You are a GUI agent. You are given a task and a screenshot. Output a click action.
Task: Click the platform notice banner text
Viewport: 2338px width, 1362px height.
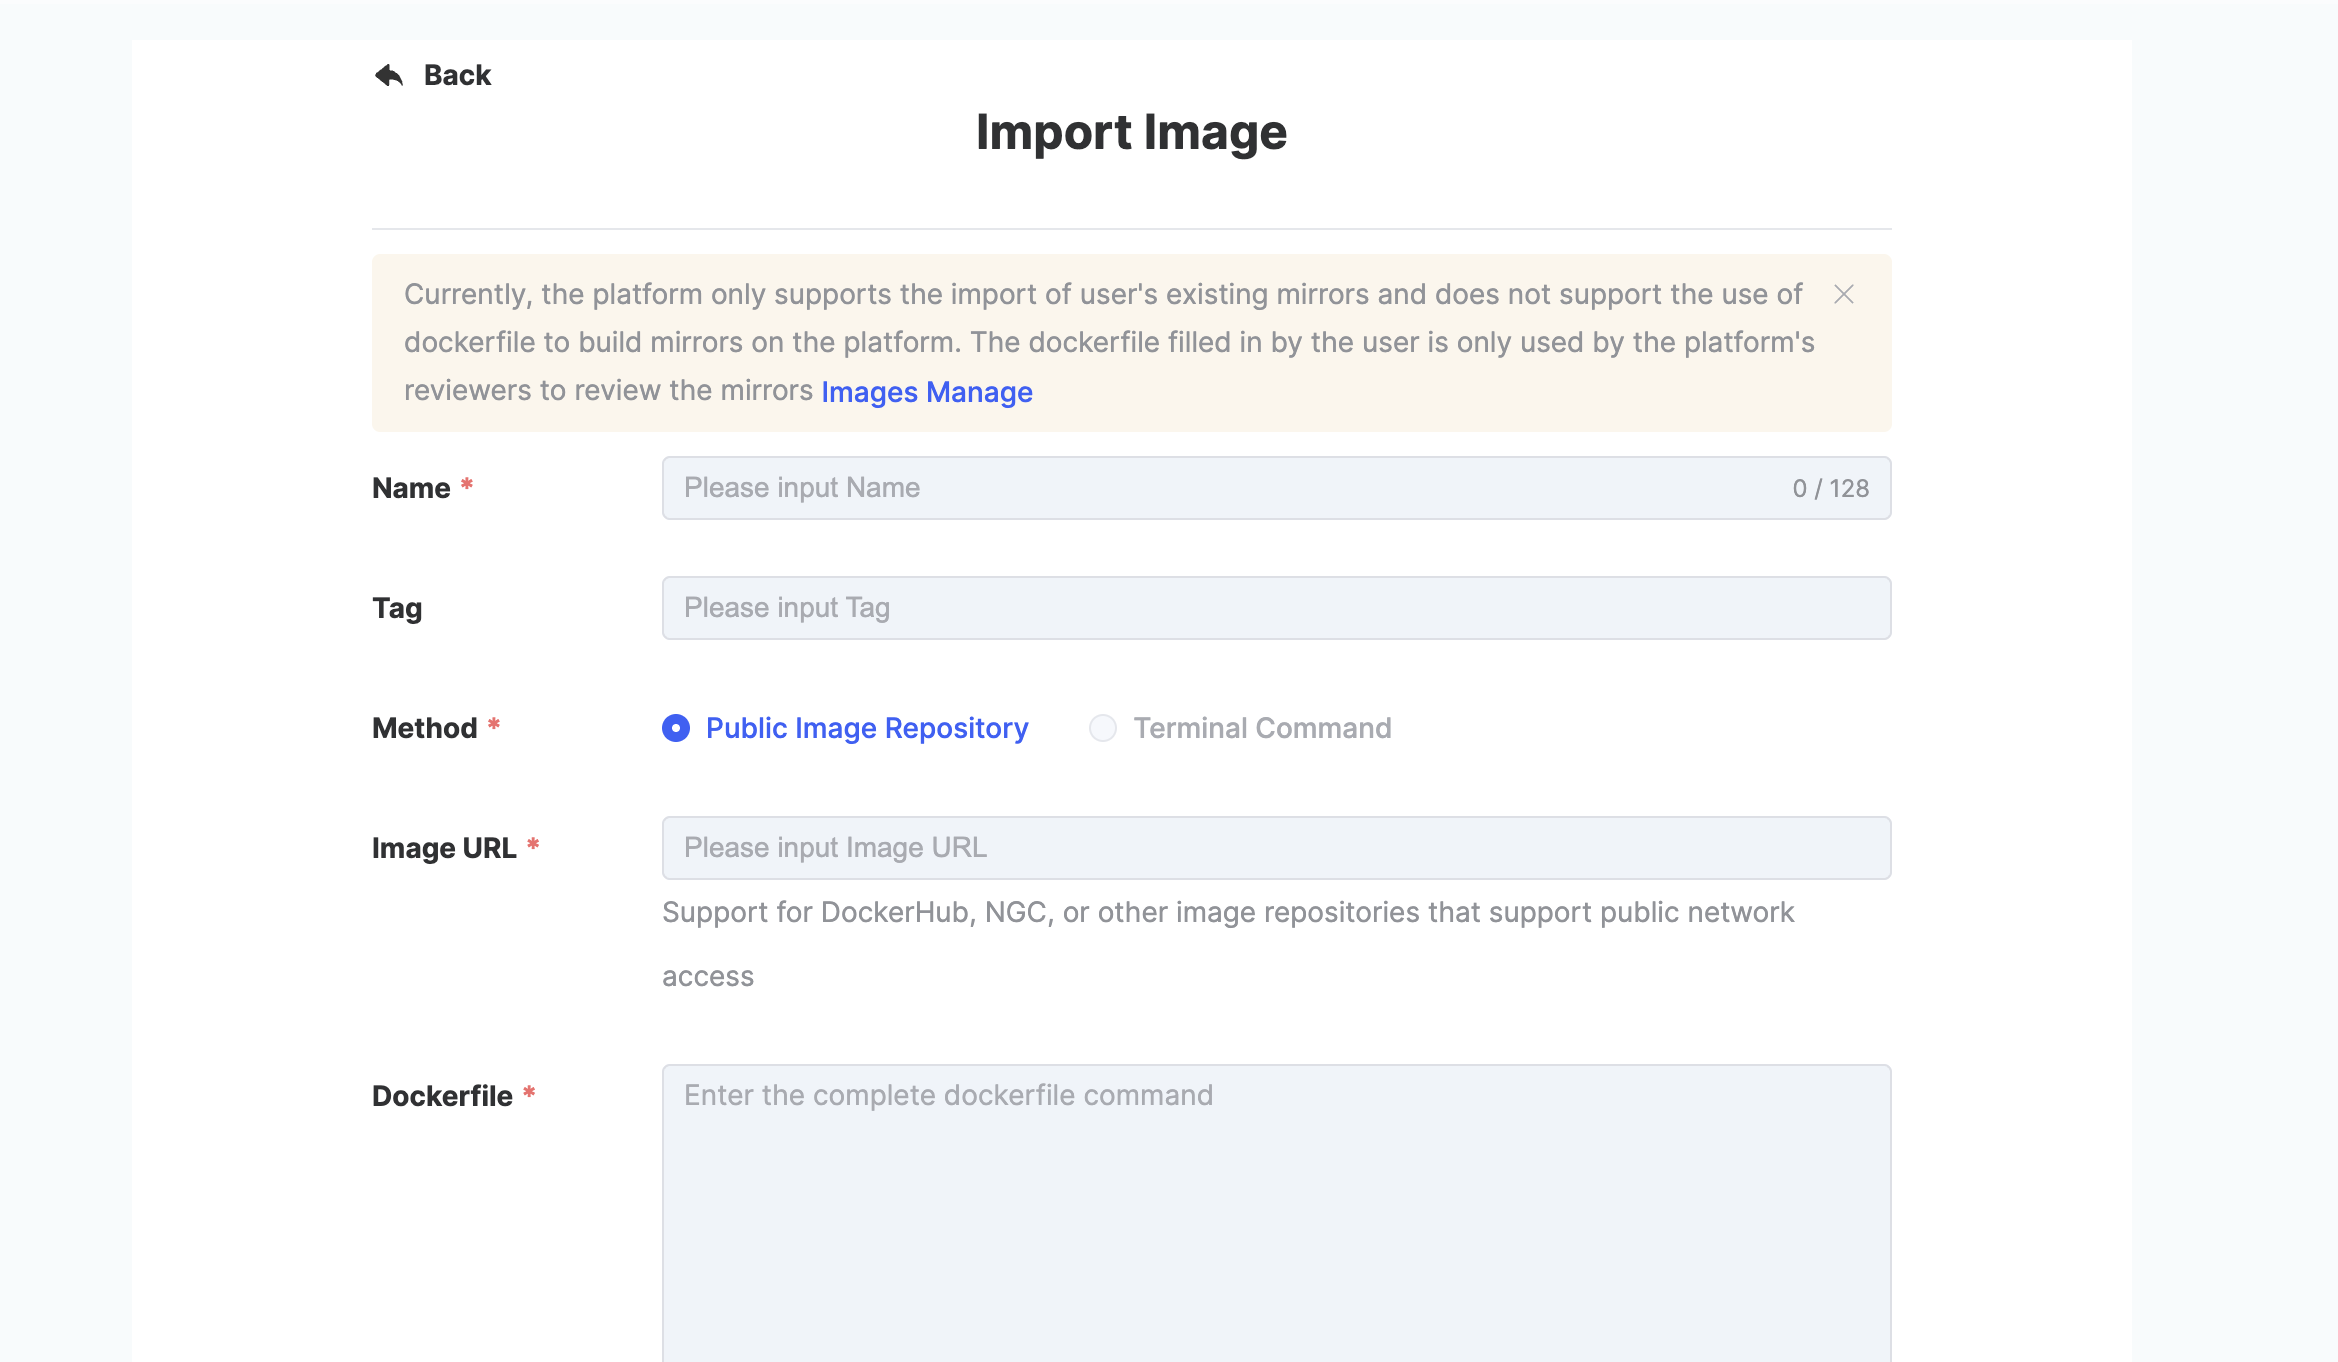pos(1100,342)
